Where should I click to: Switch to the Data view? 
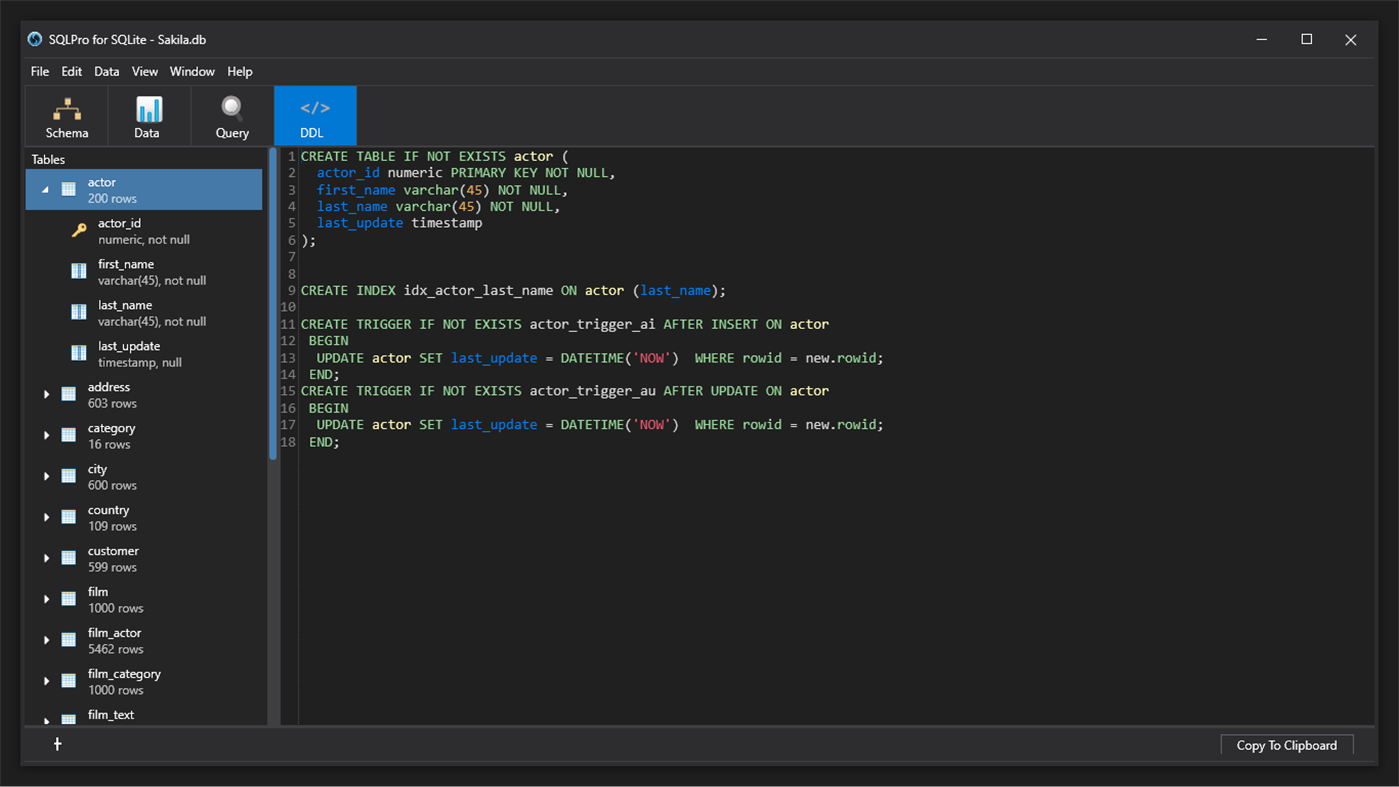[x=147, y=116]
